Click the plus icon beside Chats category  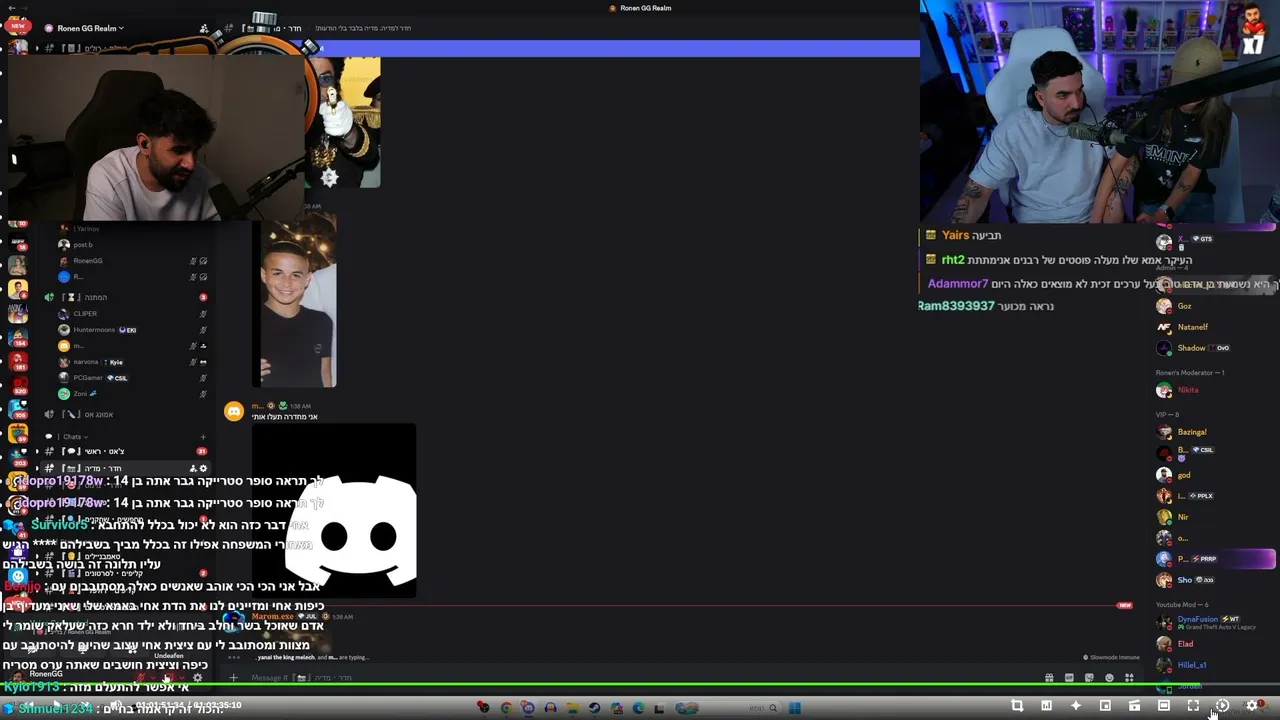click(x=203, y=437)
